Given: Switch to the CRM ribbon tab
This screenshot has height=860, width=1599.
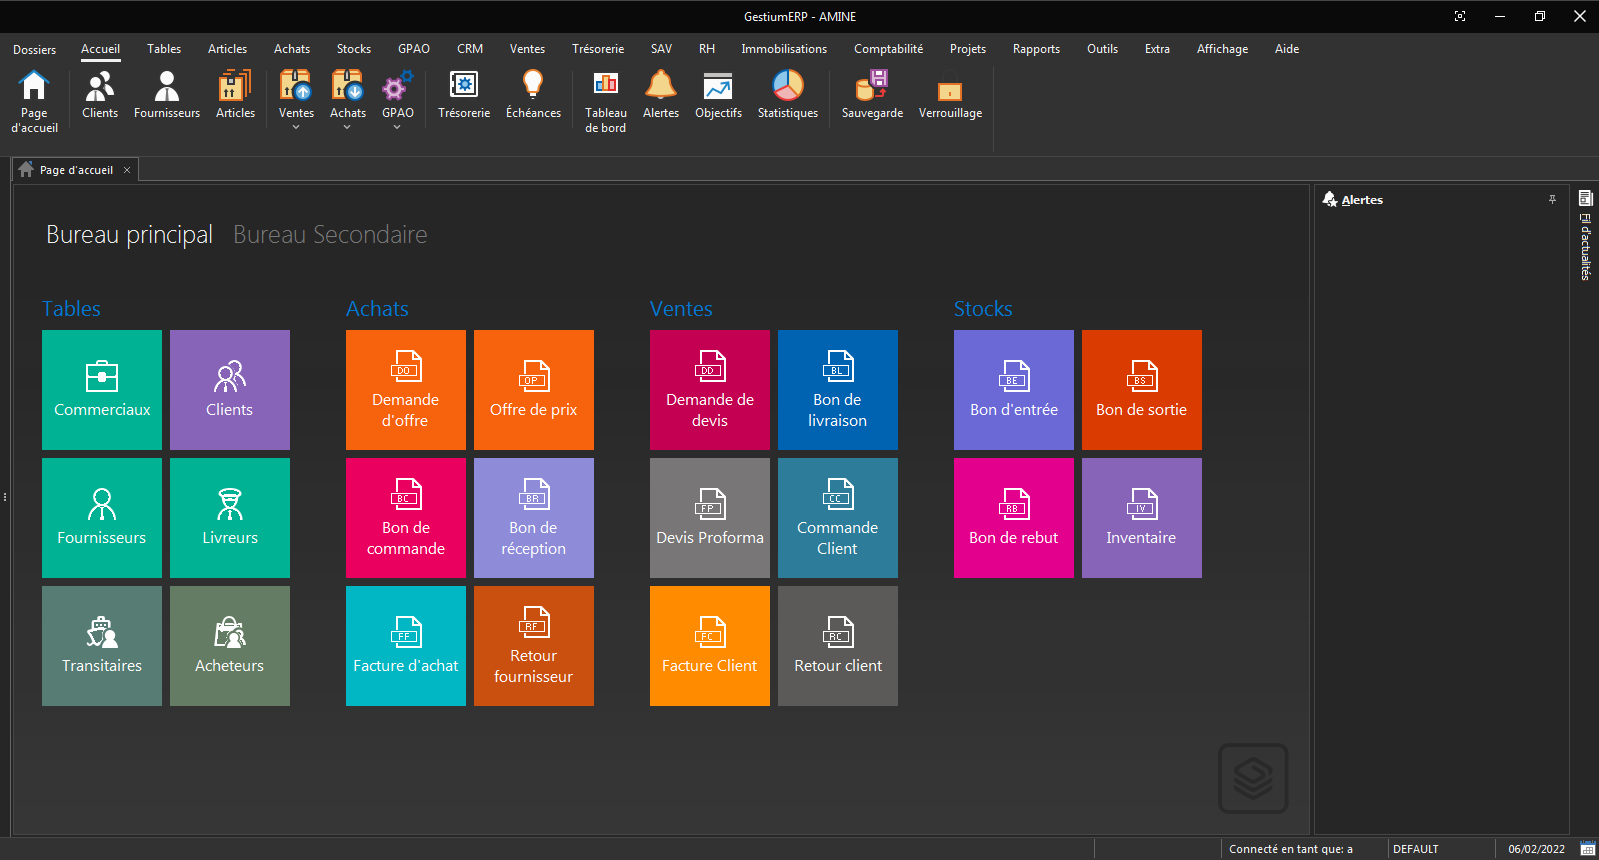Looking at the screenshot, I should 470,49.
